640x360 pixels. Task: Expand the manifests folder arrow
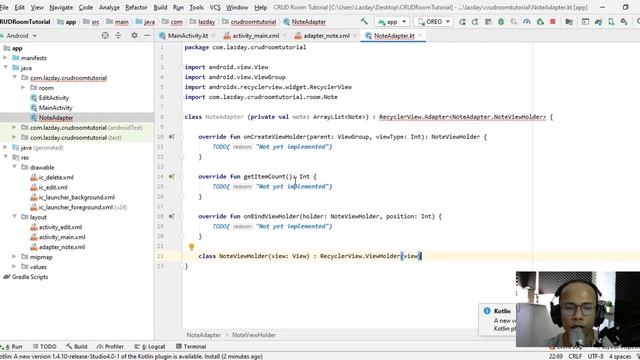[5, 58]
